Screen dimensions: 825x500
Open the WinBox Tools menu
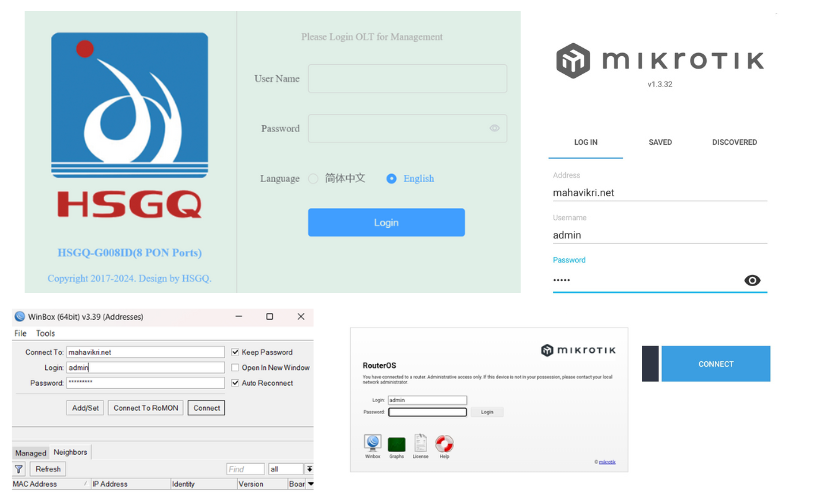click(46, 333)
